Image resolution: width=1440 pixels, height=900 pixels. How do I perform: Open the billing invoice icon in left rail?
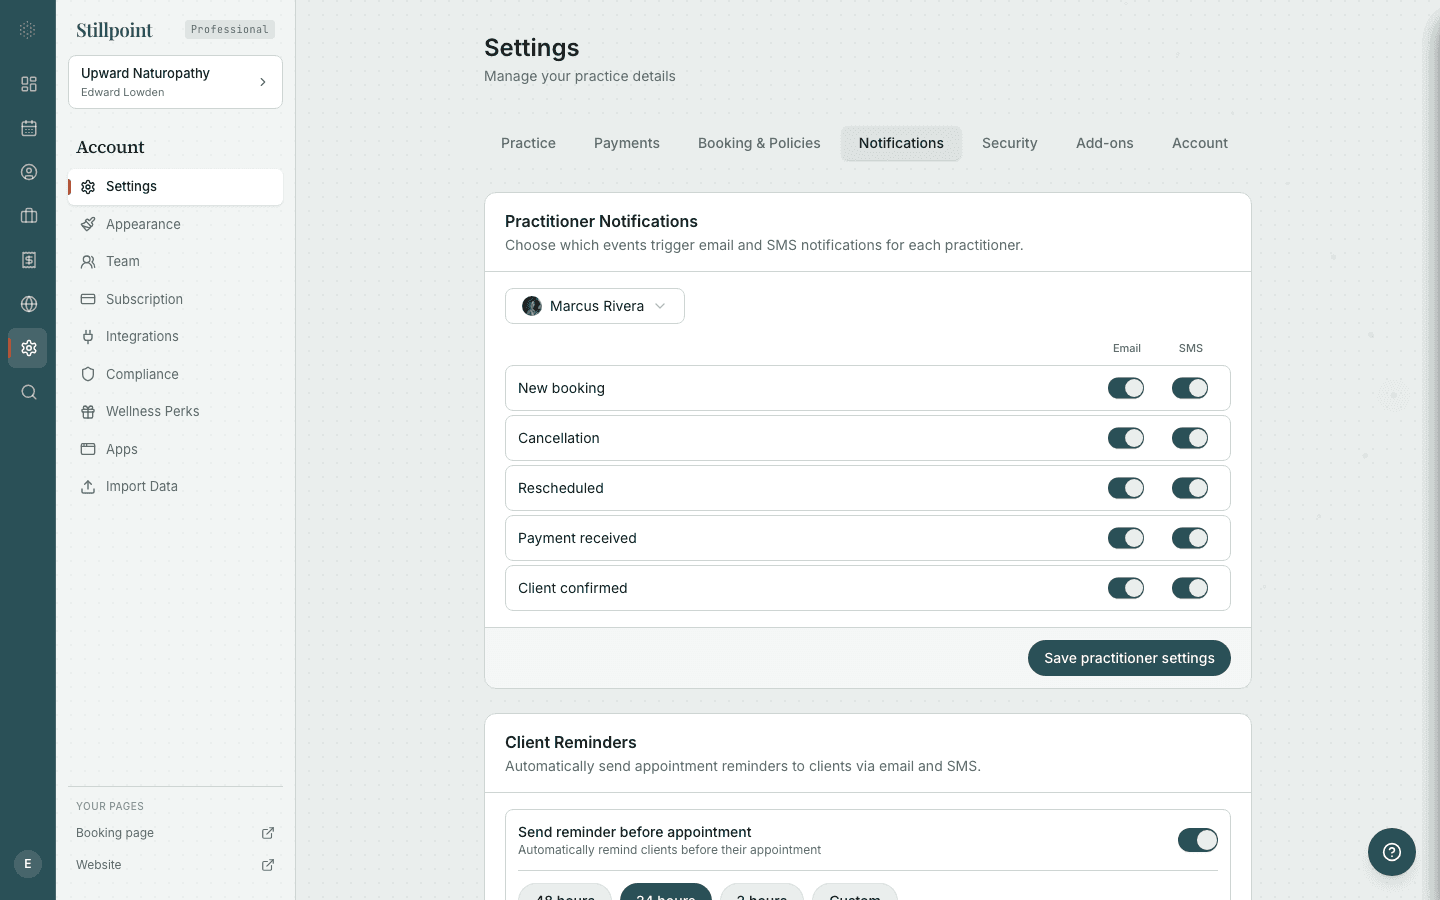29,260
